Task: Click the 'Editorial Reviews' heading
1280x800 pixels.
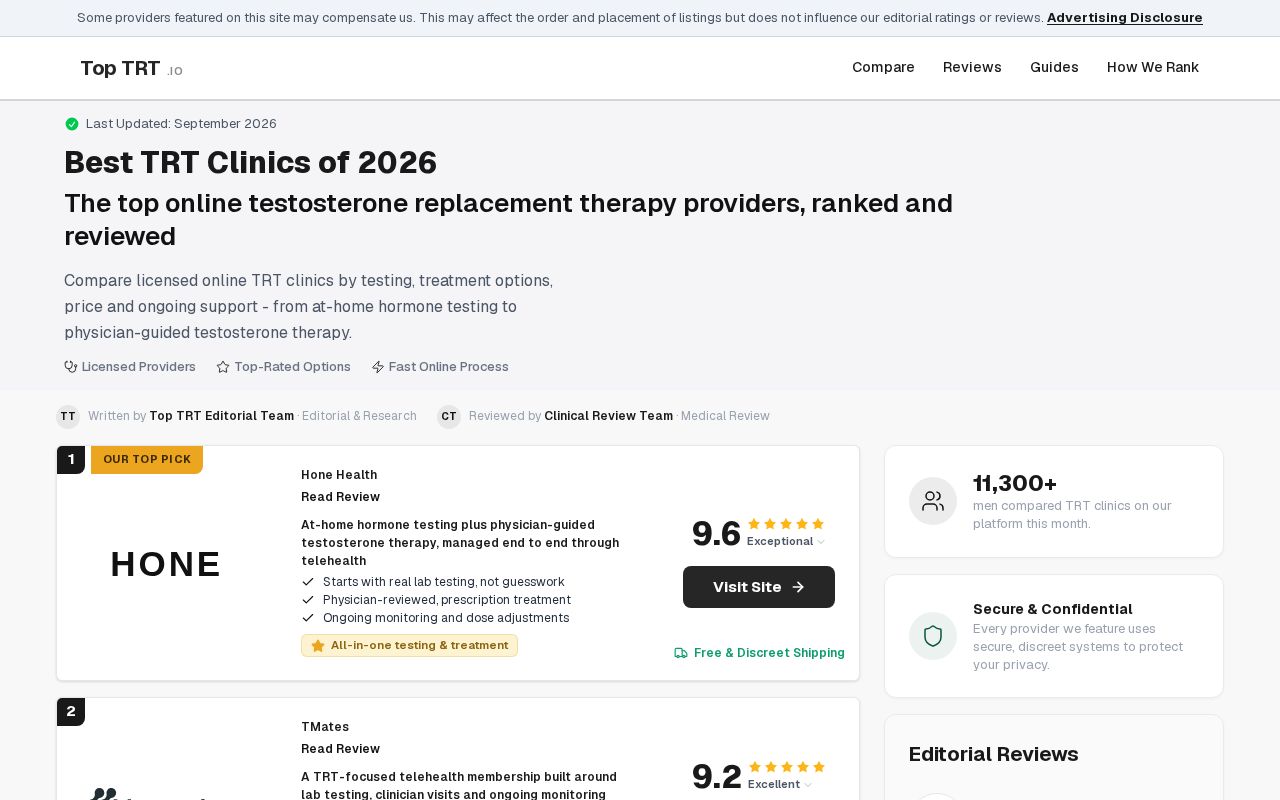Action: (x=994, y=754)
